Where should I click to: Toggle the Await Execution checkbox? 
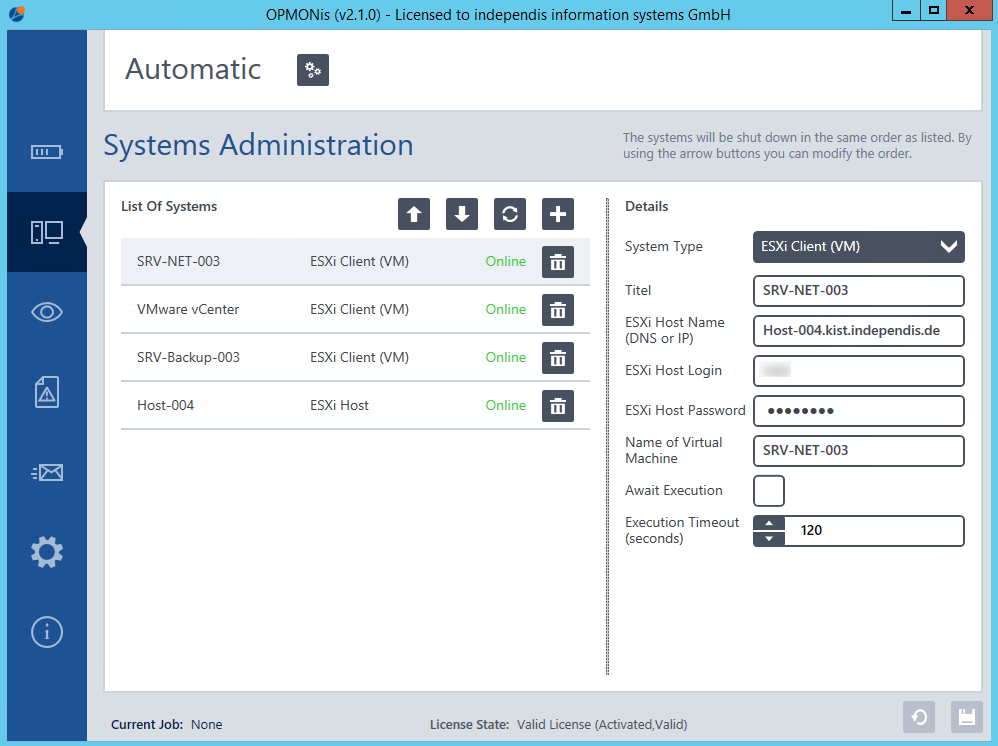[x=769, y=491]
